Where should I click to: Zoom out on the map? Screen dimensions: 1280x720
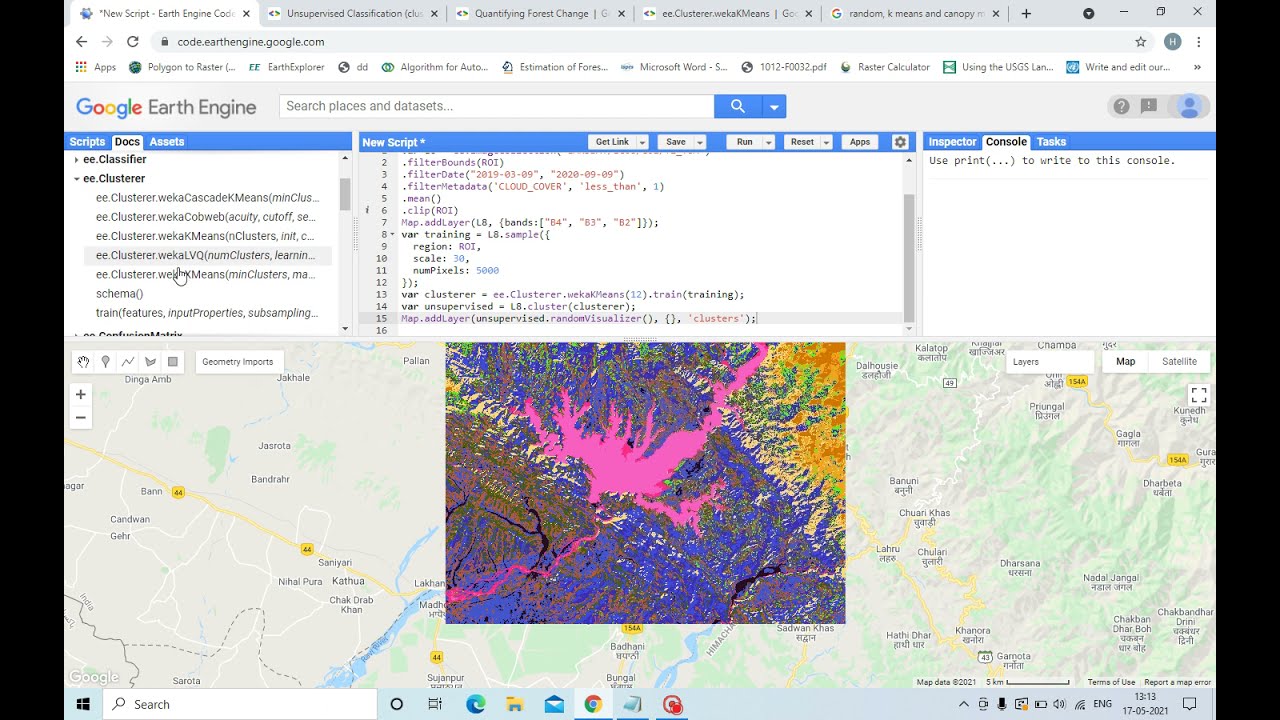[81, 418]
